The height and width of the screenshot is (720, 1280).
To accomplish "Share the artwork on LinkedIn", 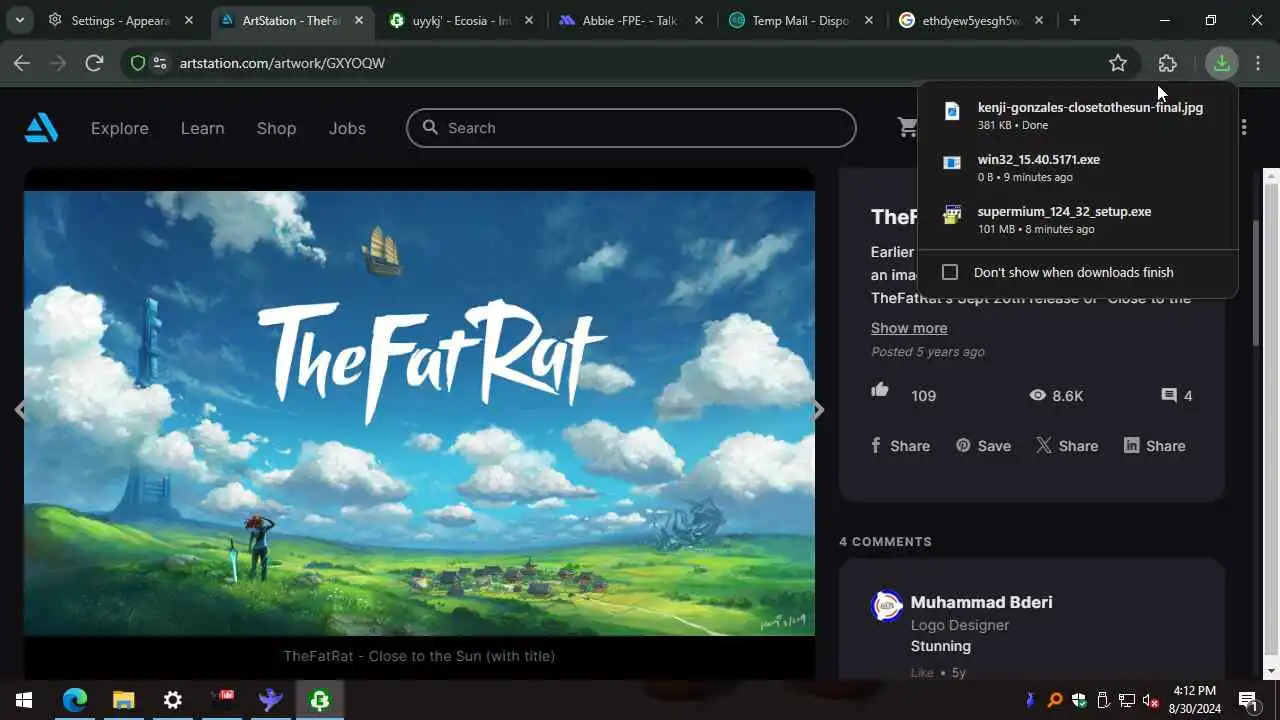I will click(1154, 446).
